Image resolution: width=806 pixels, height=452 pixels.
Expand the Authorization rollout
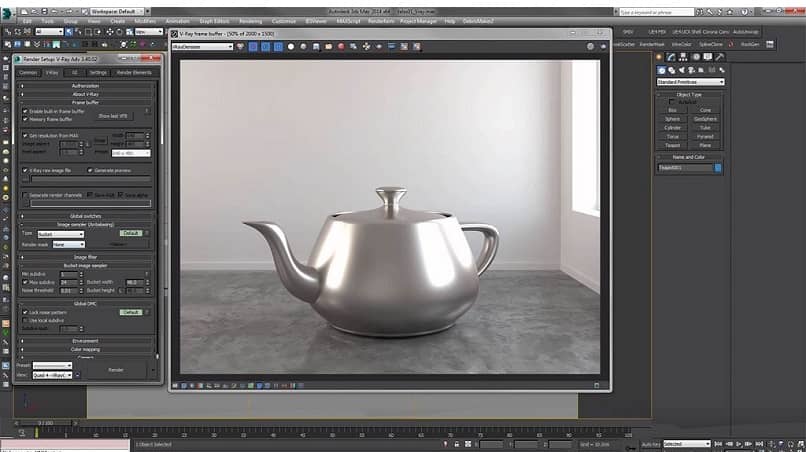(85, 86)
